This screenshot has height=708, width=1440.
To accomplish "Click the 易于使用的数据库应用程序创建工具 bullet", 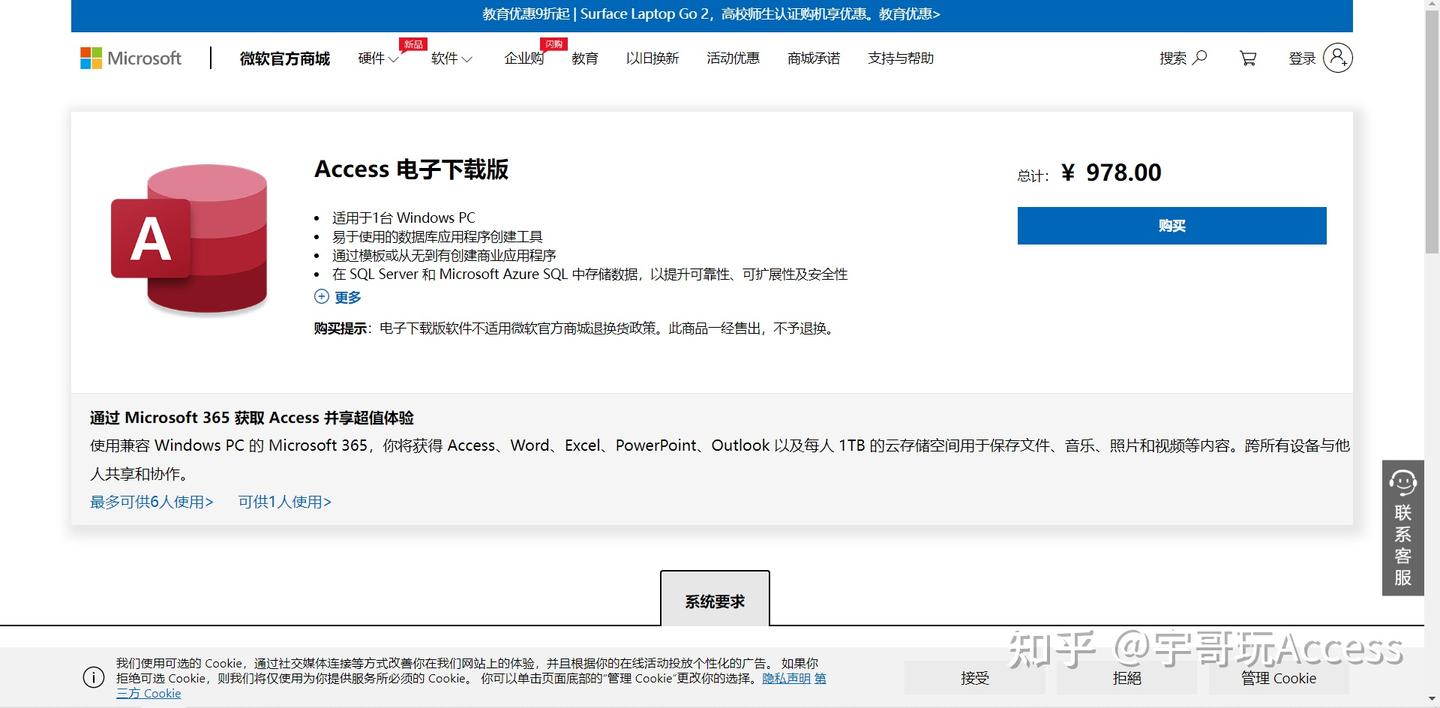I will tap(438, 236).
